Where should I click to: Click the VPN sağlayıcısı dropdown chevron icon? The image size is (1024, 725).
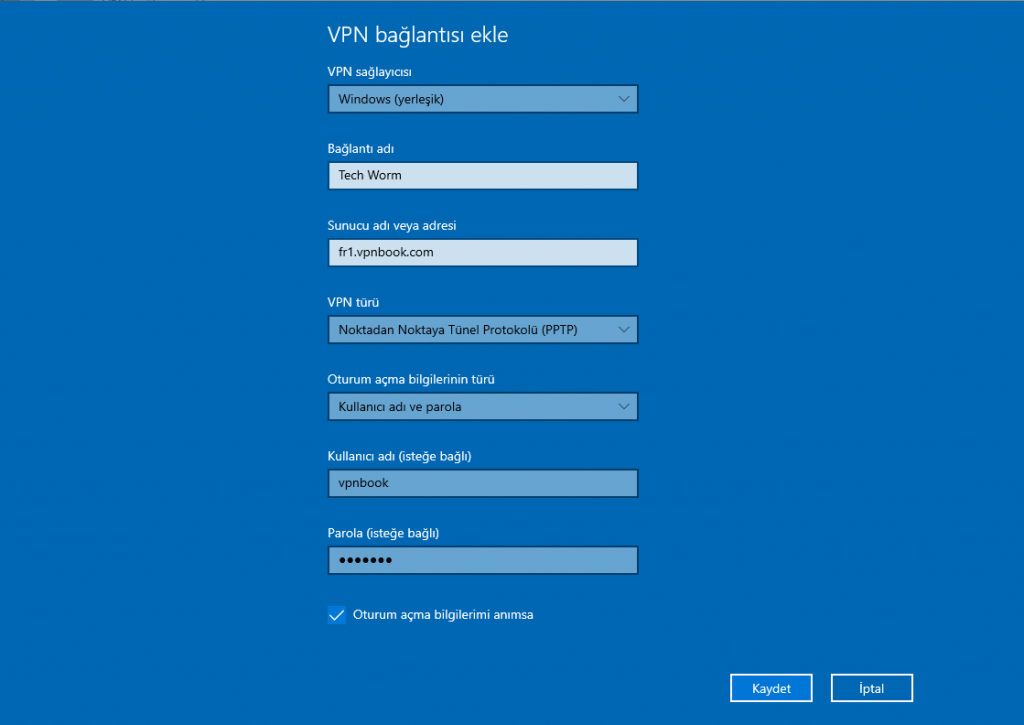[x=624, y=99]
